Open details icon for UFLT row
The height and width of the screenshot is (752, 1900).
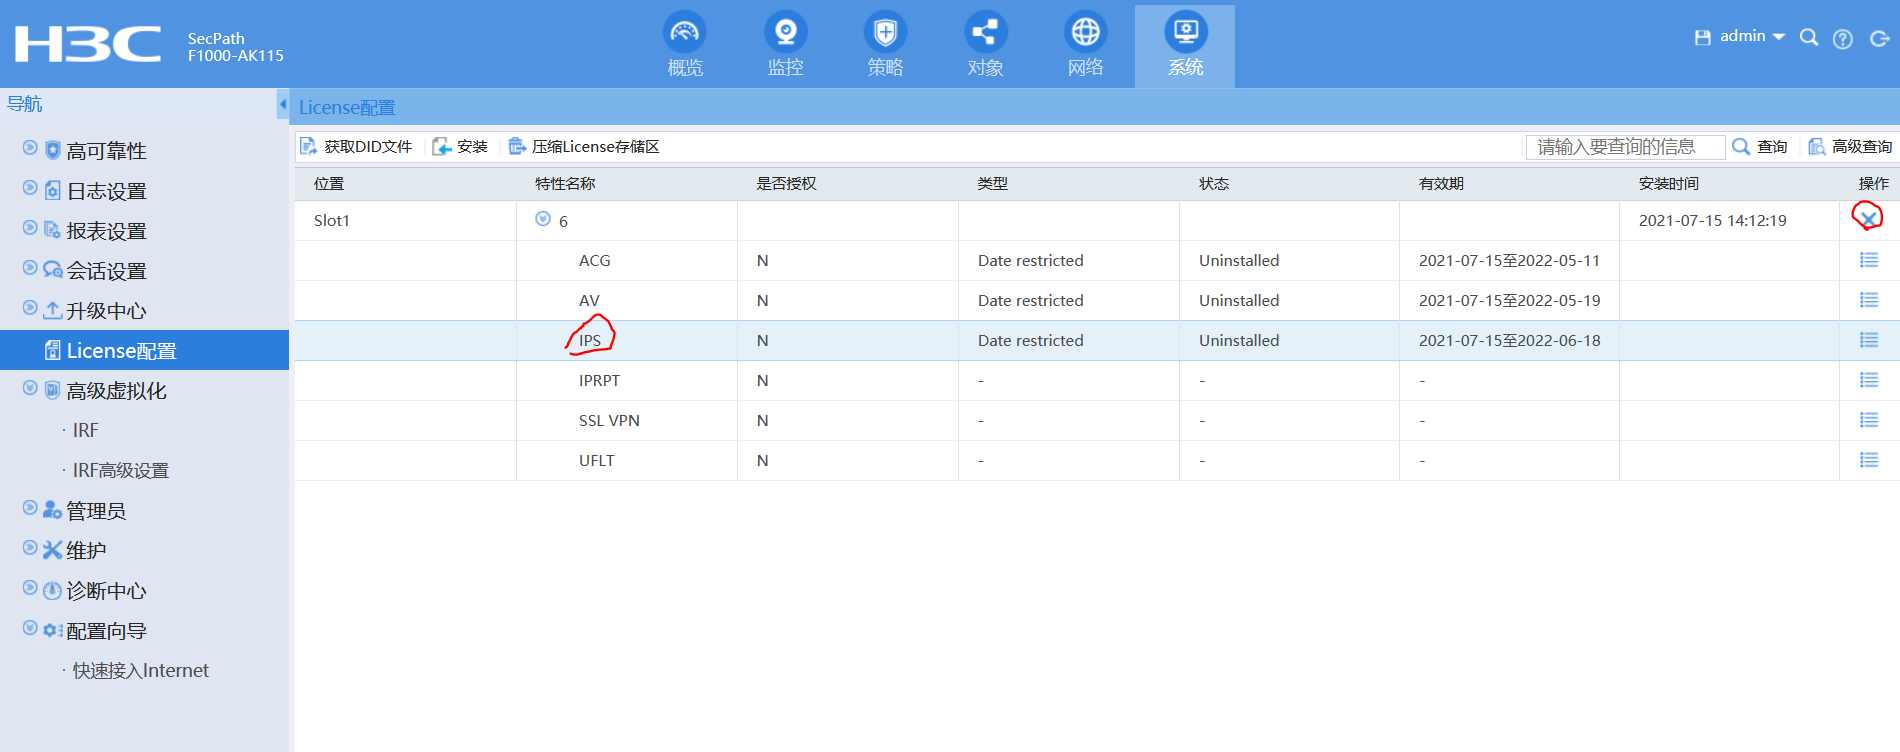pos(1868,460)
